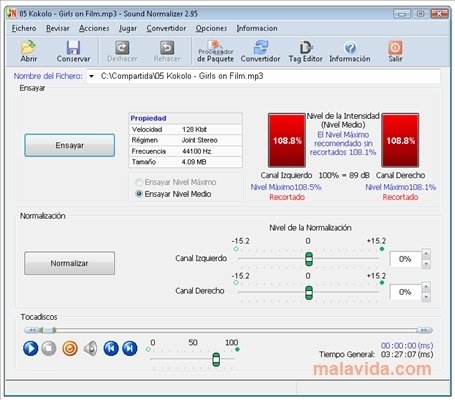Toggle the orange repeat playback button
The width and height of the screenshot is (455, 400).
tap(70, 349)
